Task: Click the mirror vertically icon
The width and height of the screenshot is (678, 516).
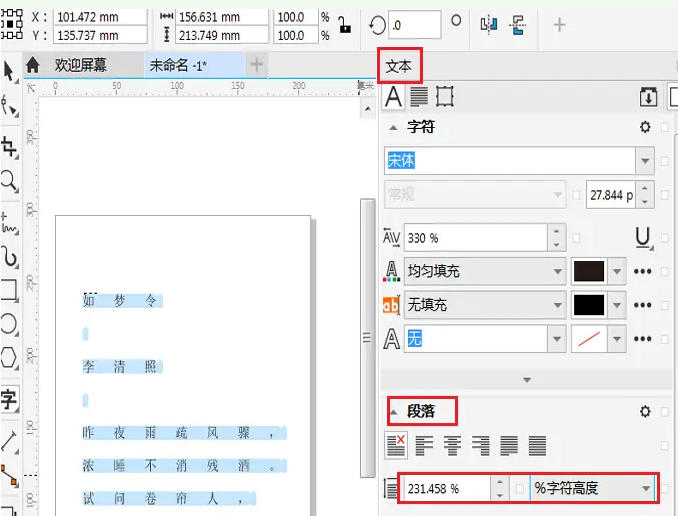Action: [517, 25]
